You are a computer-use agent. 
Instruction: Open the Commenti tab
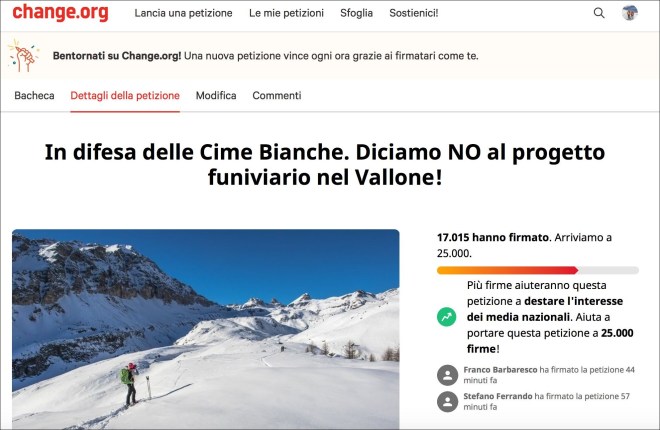tap(277, 96)
